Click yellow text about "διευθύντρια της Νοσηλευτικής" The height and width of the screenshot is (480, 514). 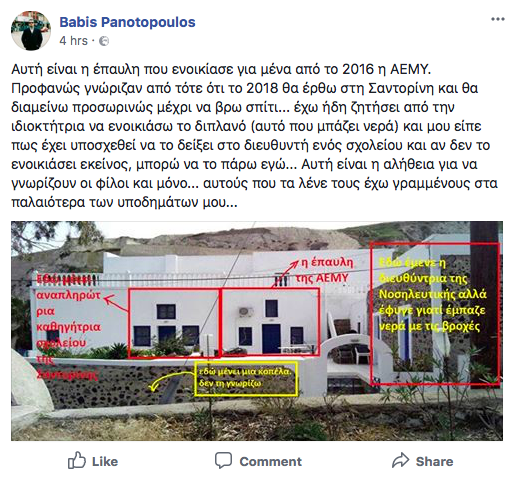click(432, 295)
